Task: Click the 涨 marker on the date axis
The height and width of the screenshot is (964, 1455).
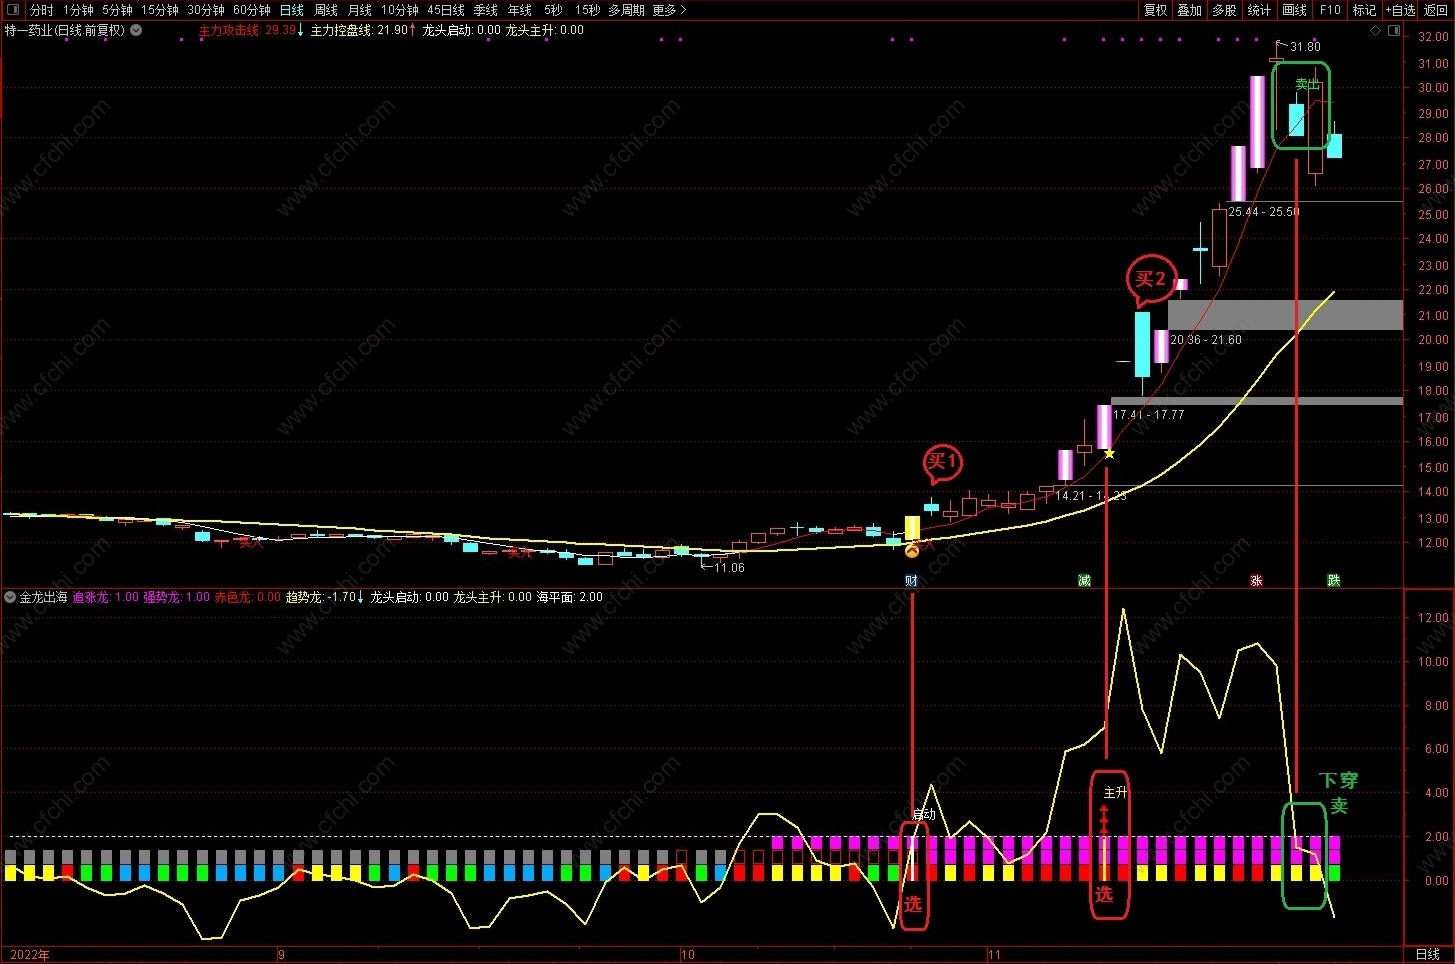Action: point(1256,580)
